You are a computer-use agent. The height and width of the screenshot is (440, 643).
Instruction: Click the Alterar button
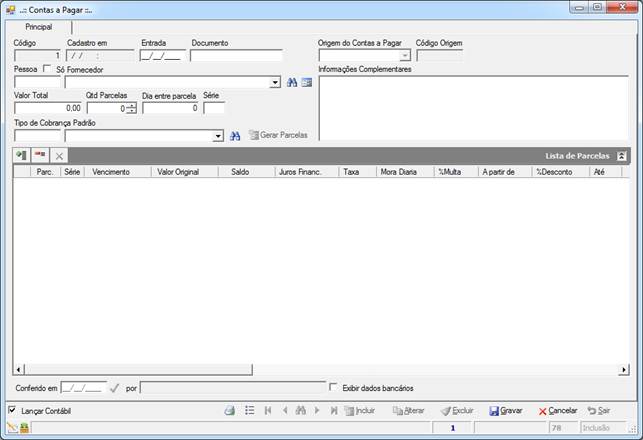408,410
